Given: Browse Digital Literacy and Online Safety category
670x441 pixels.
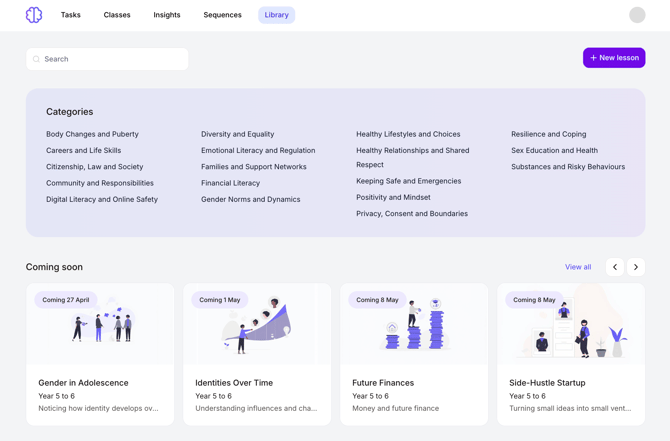Looking at the screenshot, I should click(101, 199).
